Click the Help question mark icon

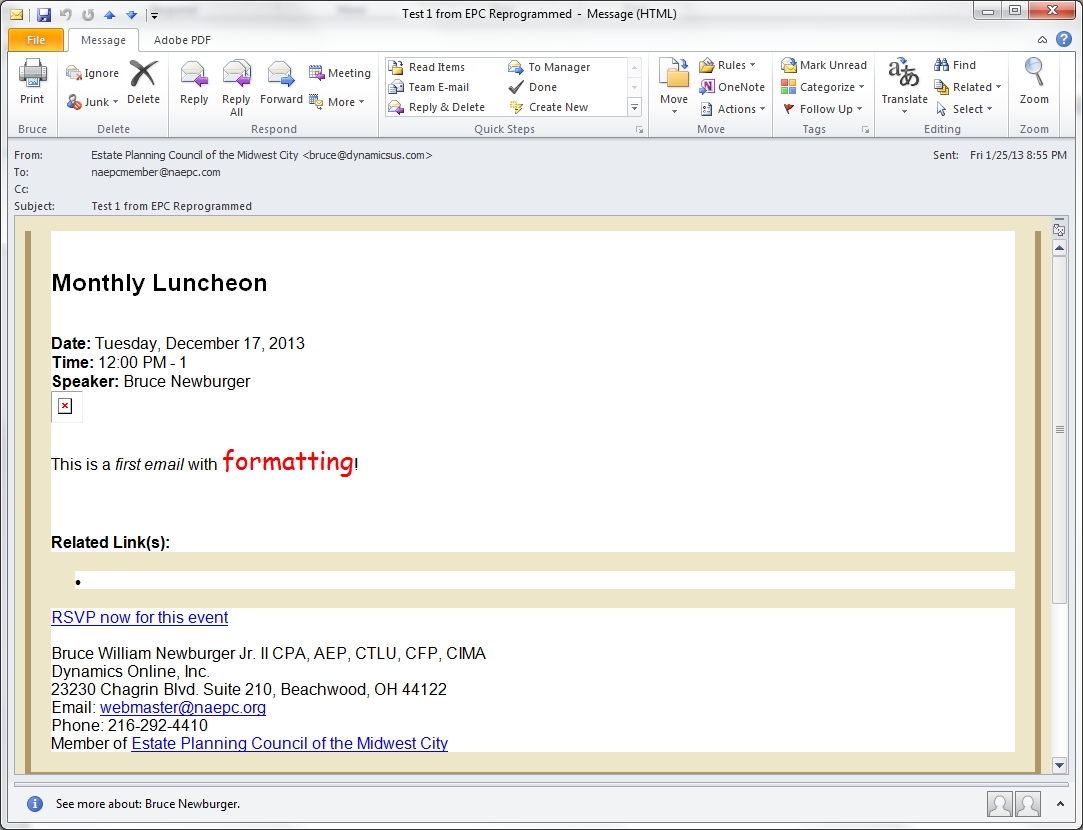[x=1064, y=40]
